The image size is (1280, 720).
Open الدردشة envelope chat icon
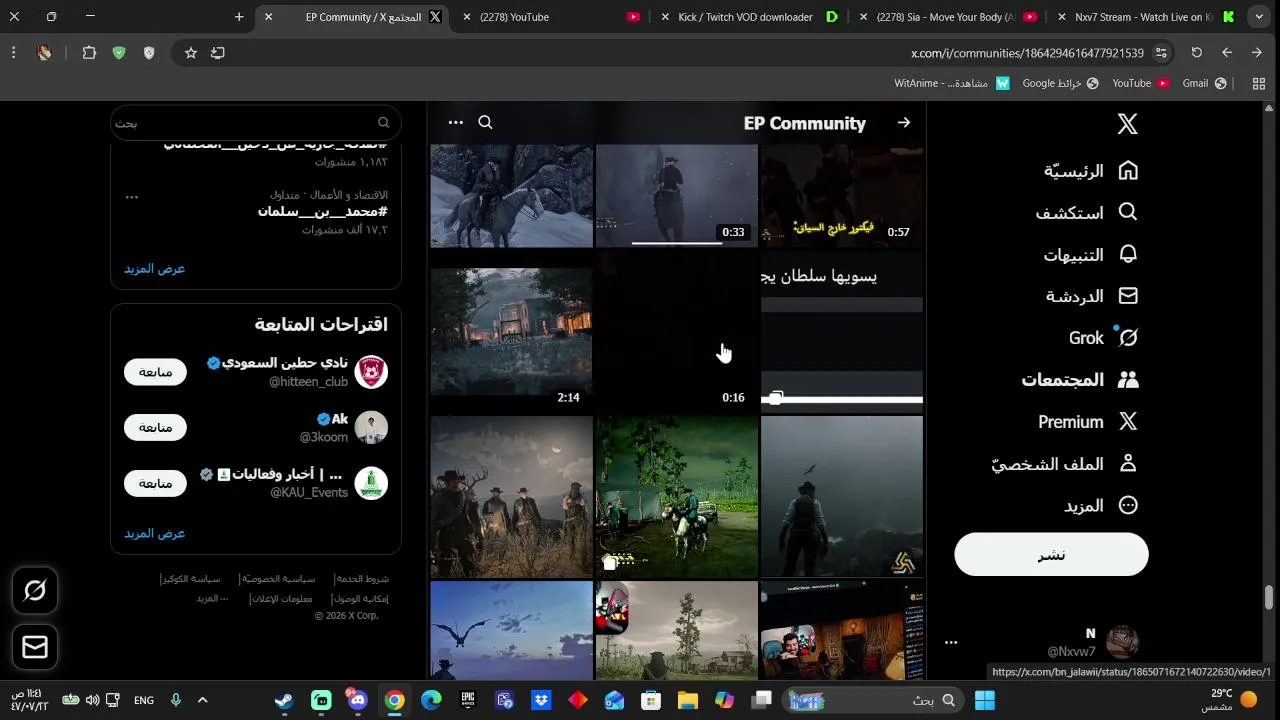click(1128, 296)
